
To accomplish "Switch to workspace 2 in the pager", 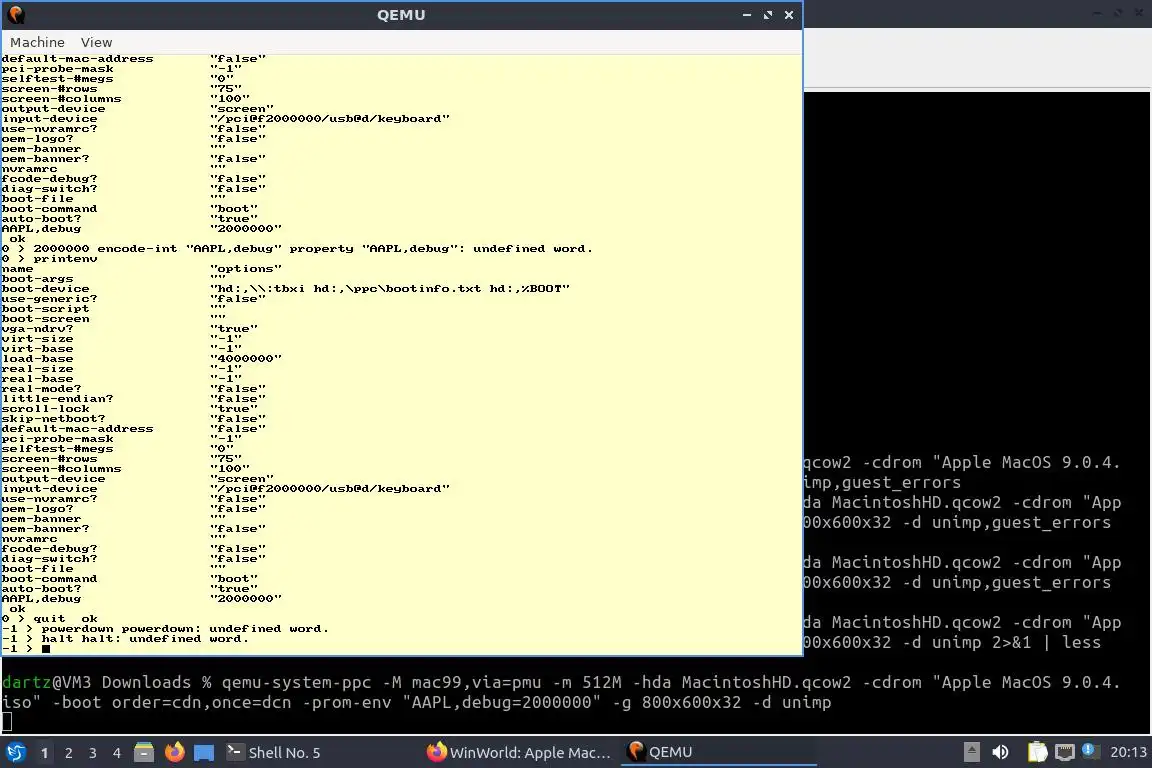I will coord(68,753).
